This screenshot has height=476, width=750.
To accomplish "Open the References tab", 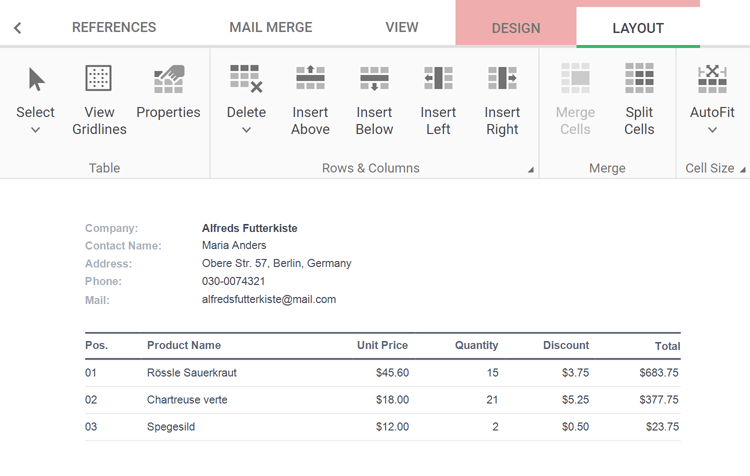I will (x=114, y=27).
